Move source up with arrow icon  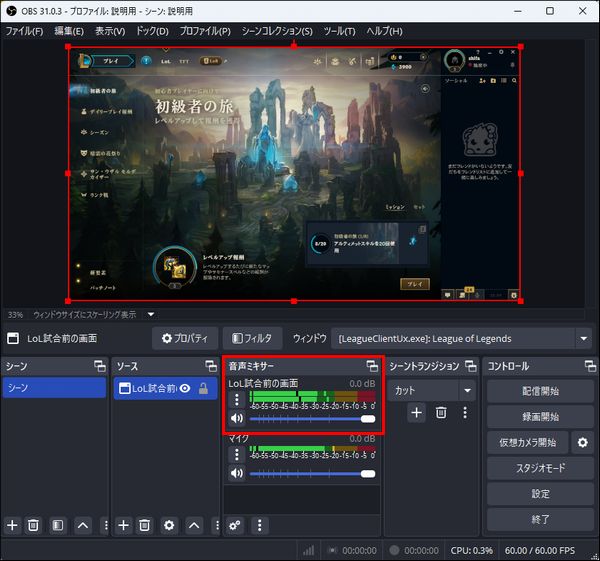194,525
